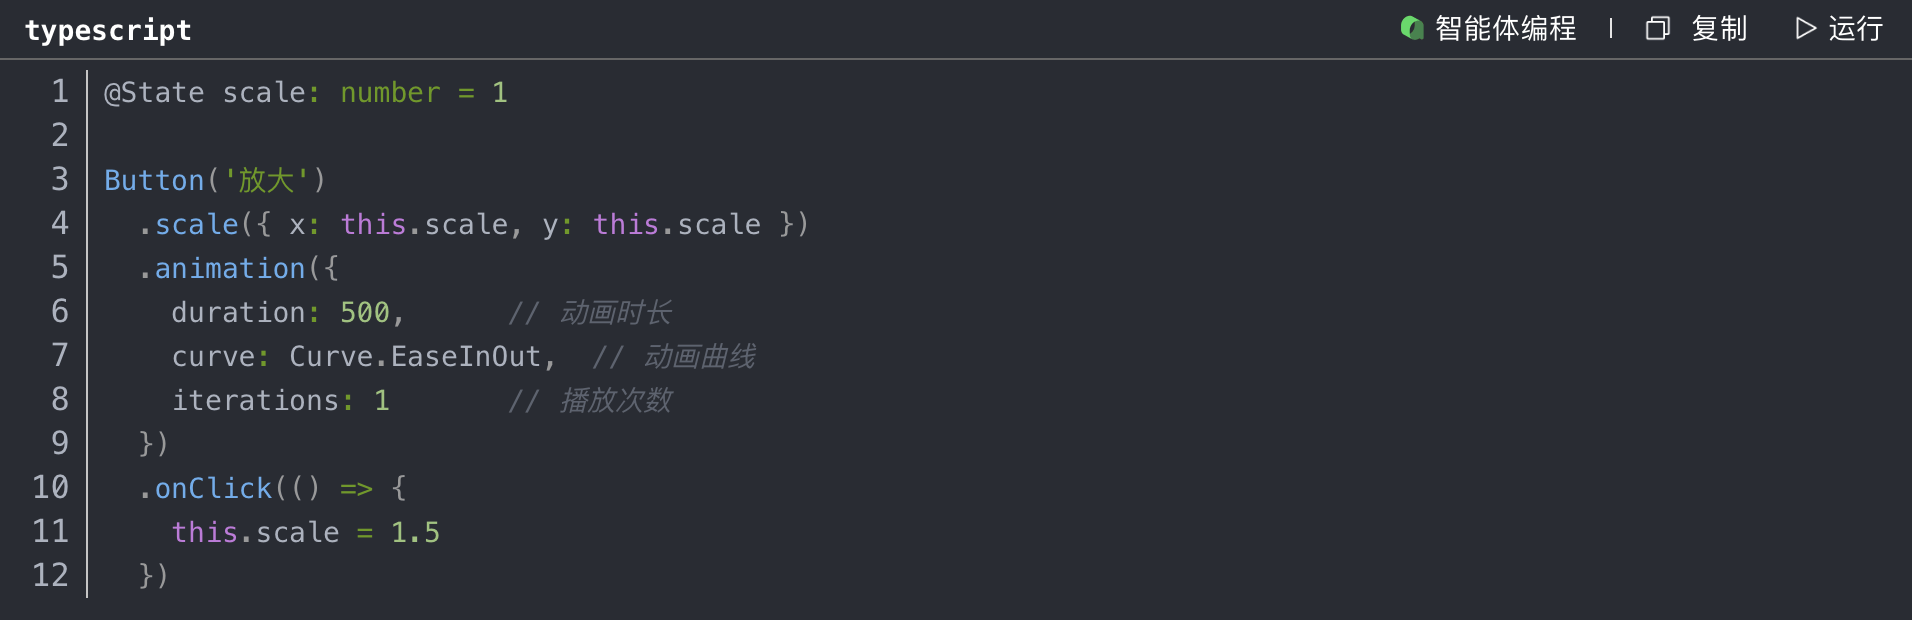Image resolution: width=1912 pixels, height=620 pixels.
Task: Click the value 1.5 in code
Action: click(x=415, y=533)
